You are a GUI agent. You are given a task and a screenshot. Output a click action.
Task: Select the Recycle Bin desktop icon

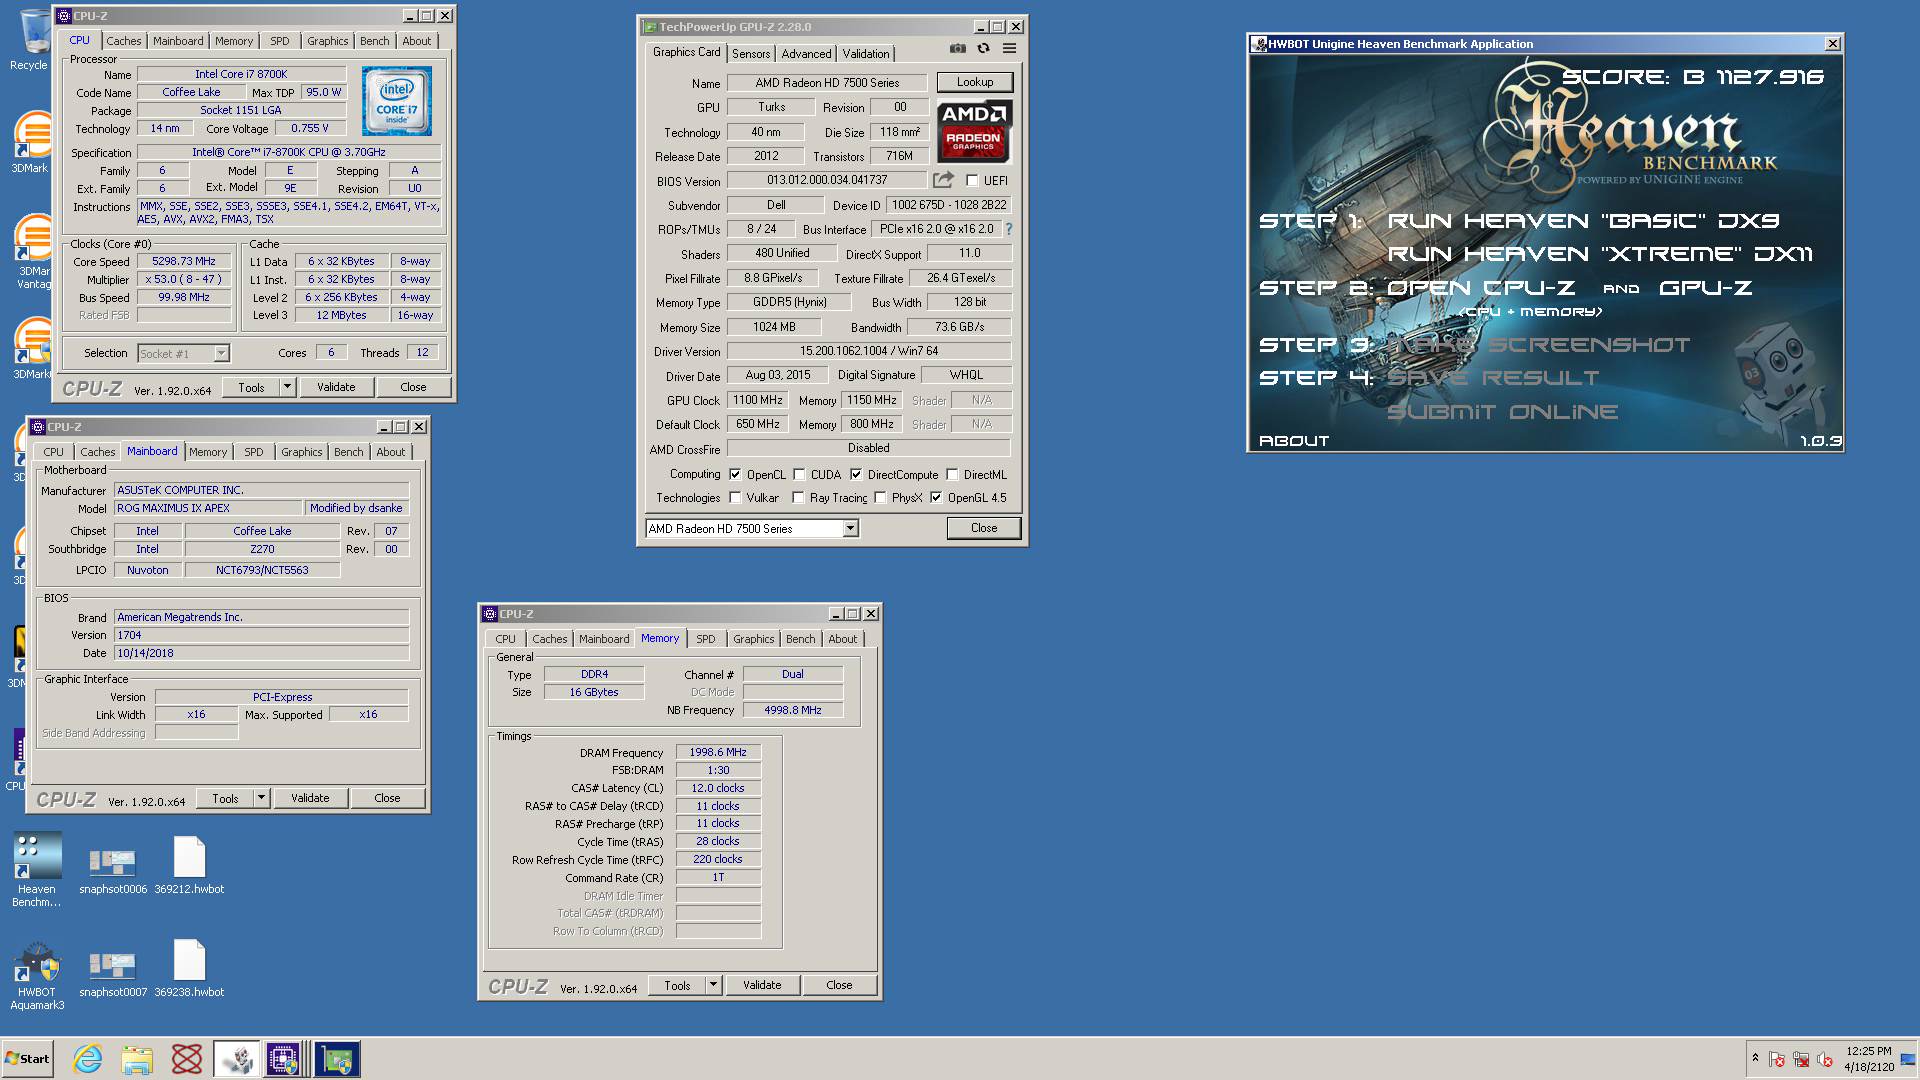[30, 40]
